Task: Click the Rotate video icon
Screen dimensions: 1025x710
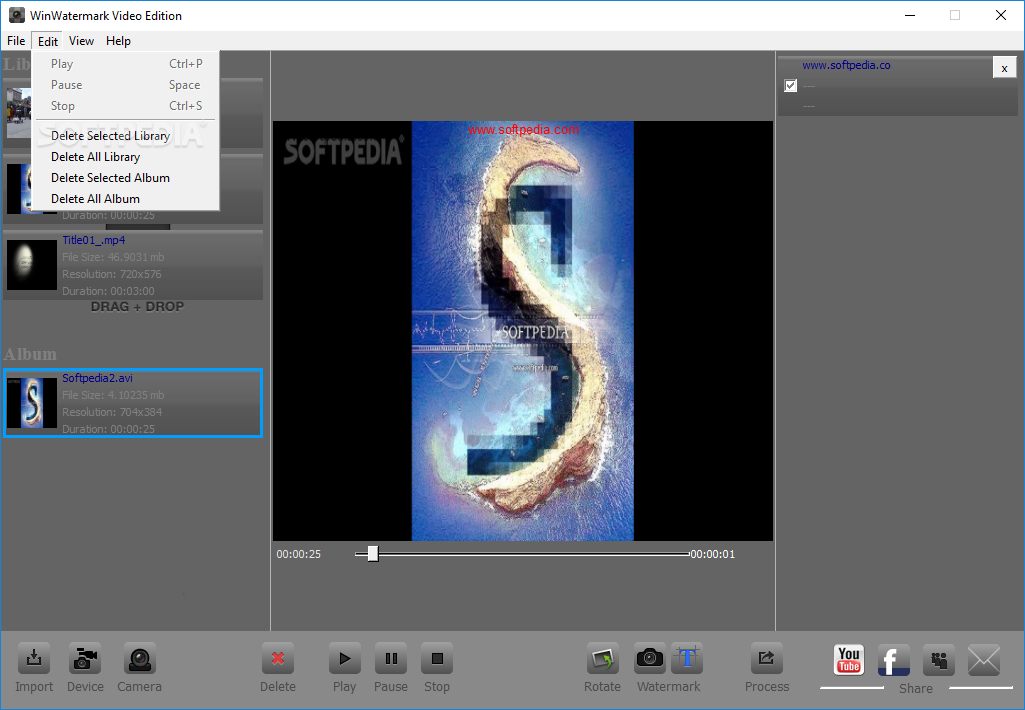Action: 602,659
